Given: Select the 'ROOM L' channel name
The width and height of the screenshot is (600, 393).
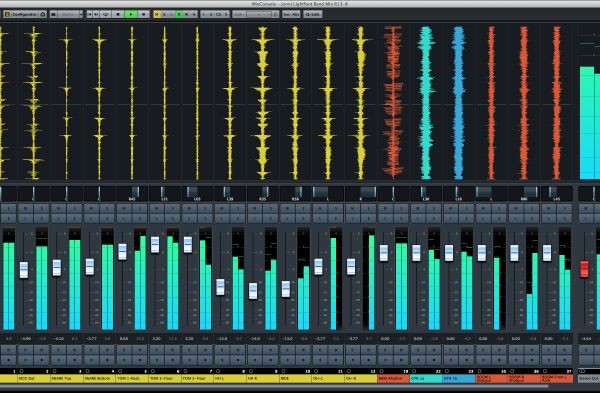Looking at the screenshot, I should click(491, 378).
